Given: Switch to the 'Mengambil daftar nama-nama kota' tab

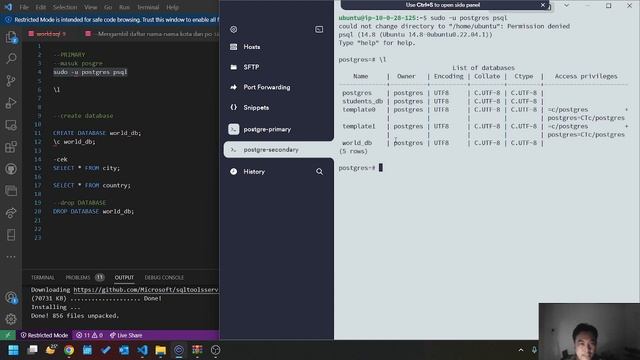Looking at the screenshot, I should point(151,34).
